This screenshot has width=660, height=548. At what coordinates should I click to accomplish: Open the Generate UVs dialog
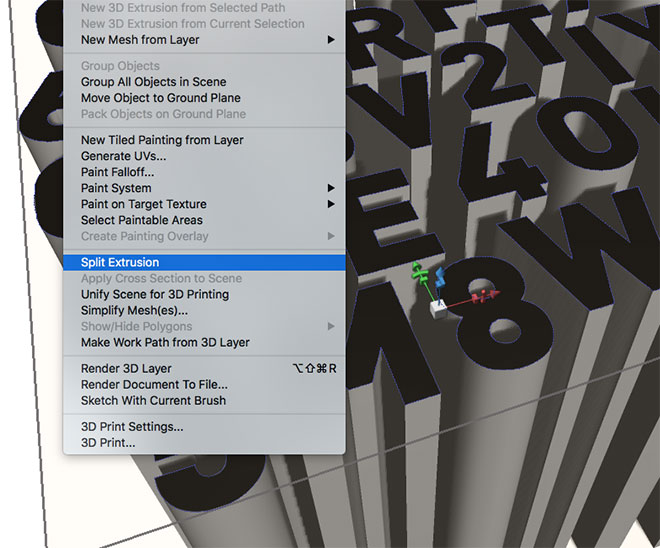pos(123,156)
